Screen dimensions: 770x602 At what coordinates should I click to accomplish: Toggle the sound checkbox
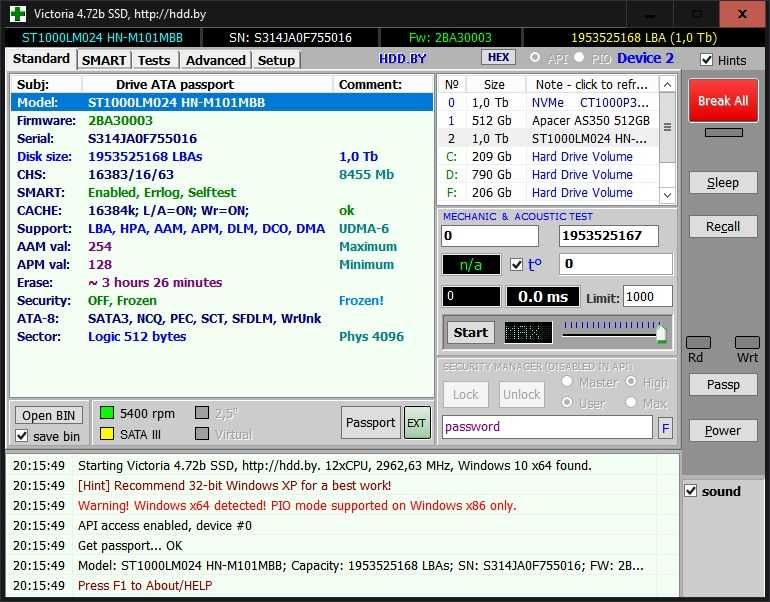click(690, 491)
